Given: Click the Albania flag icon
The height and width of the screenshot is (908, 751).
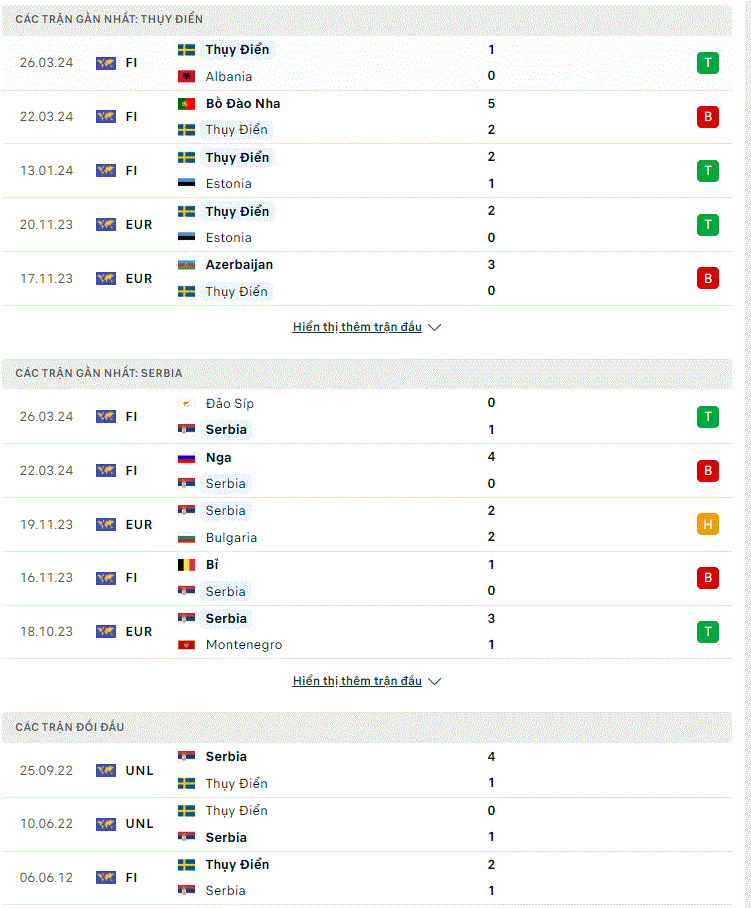Looking at the screenshot, I should click(x=186, y=76).
